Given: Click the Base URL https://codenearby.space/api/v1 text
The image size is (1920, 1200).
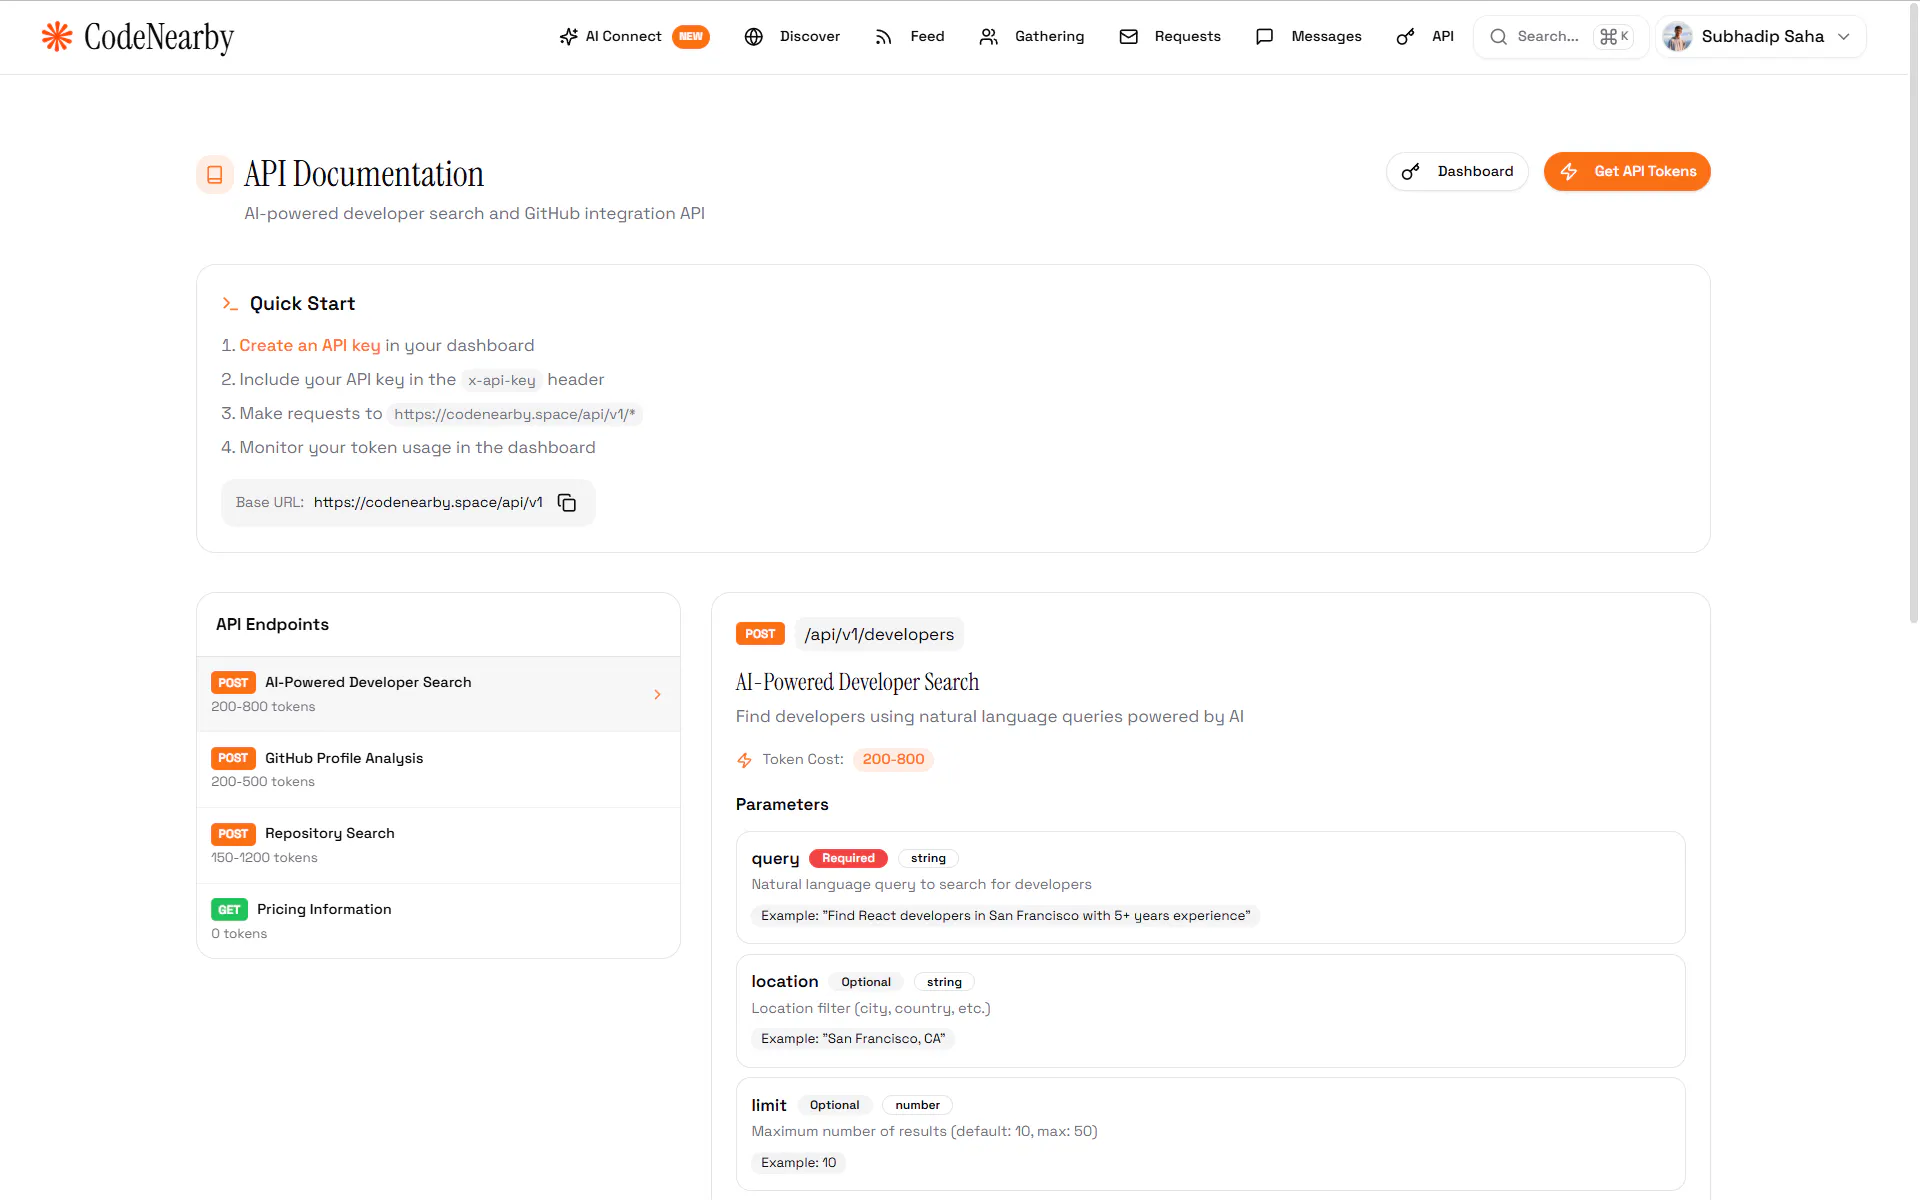Looking at the screenshot, I should [x=428, y=503].
